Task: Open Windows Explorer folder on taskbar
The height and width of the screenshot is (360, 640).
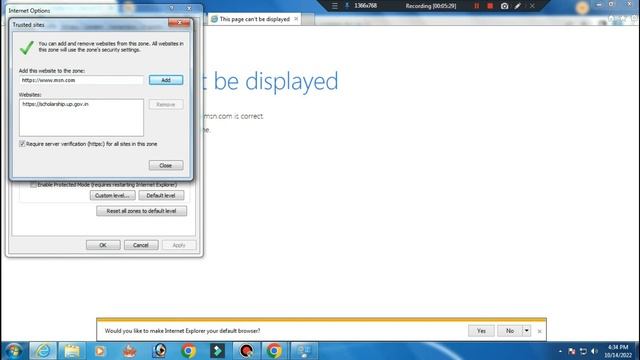Action: tap(72, 351)
